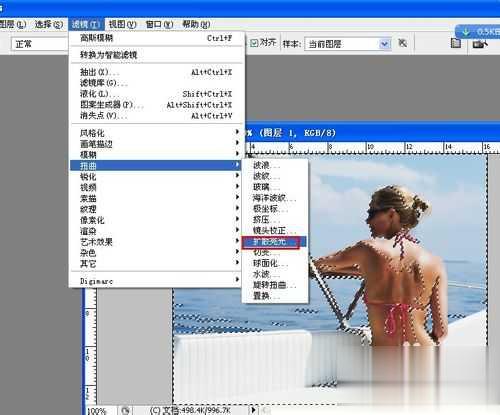The width and height of the screenshot is (500, 415).
Task: Choose 挤压... in the submenu
Action: tap(275, 219)
